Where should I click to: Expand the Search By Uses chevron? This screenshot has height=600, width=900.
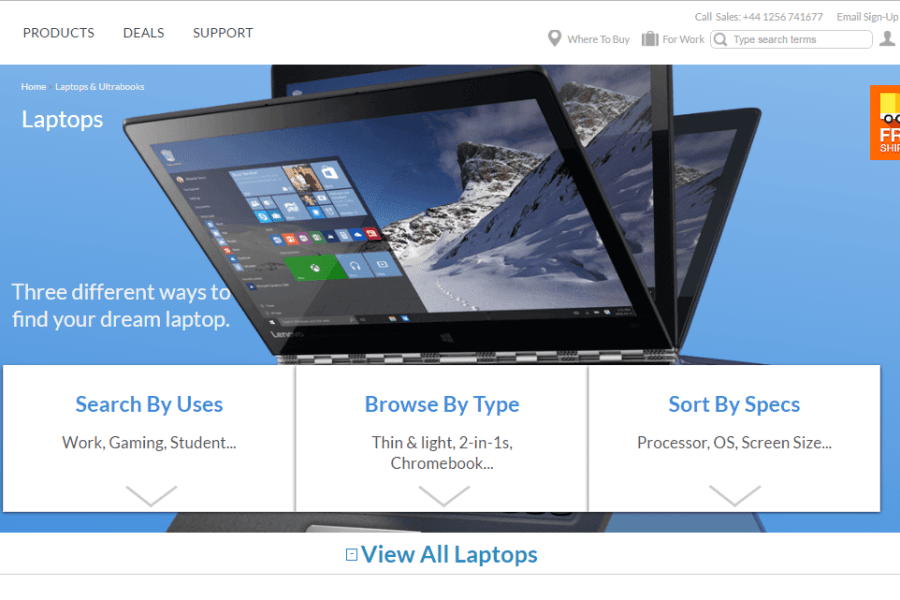[x=151, y=496]
